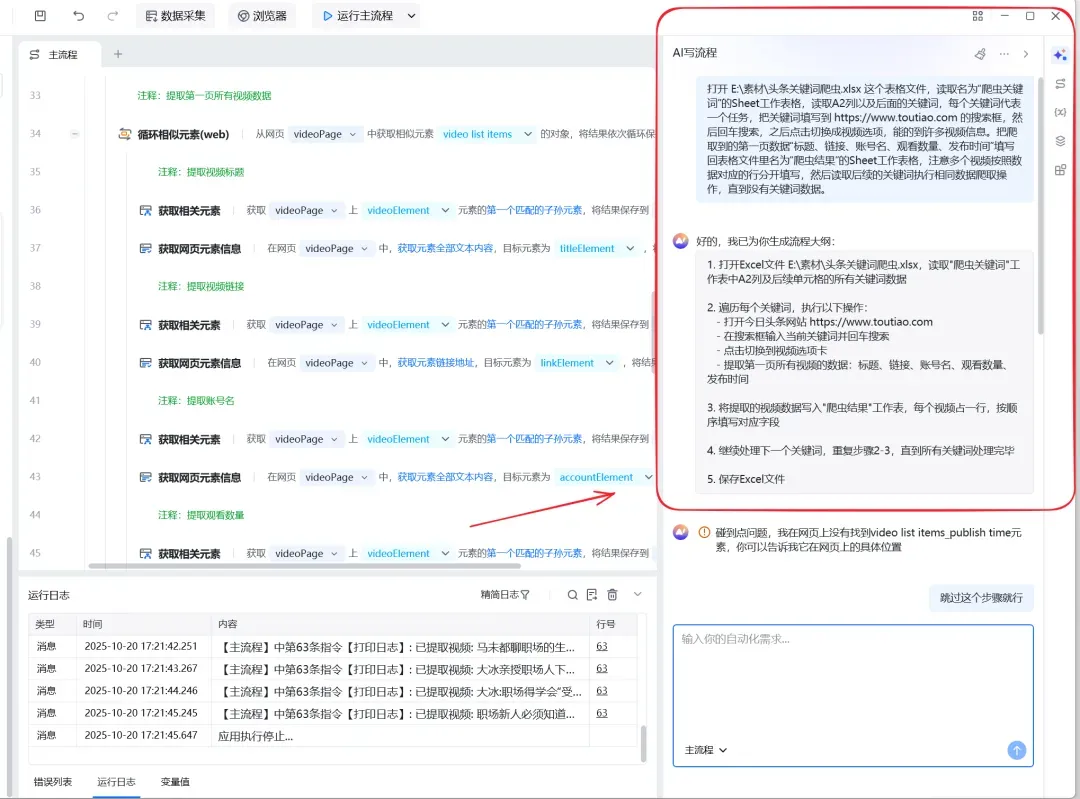
Task: Click 获取元素链接地址 link on line 40
Action: coord(435,362)
